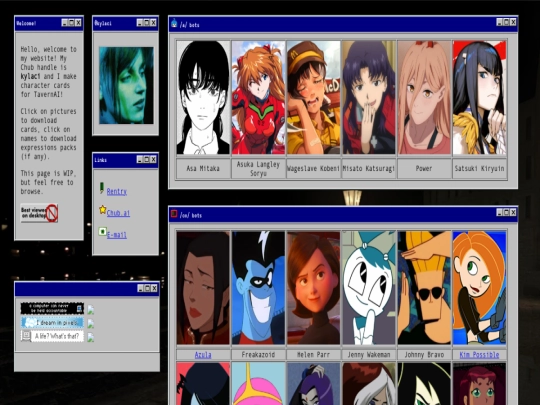Maximize the /a/ bots window

pos(506,22)
